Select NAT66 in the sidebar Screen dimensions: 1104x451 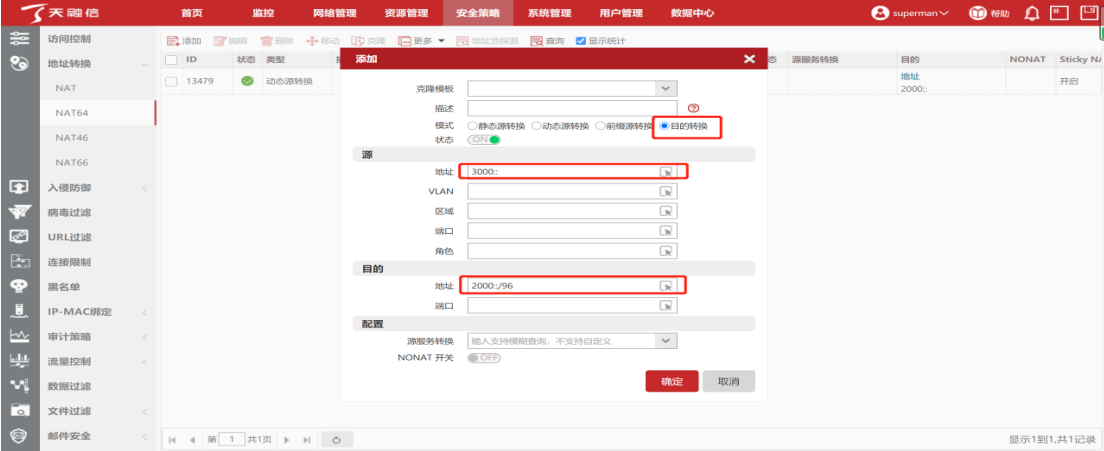tap(72, 163)
